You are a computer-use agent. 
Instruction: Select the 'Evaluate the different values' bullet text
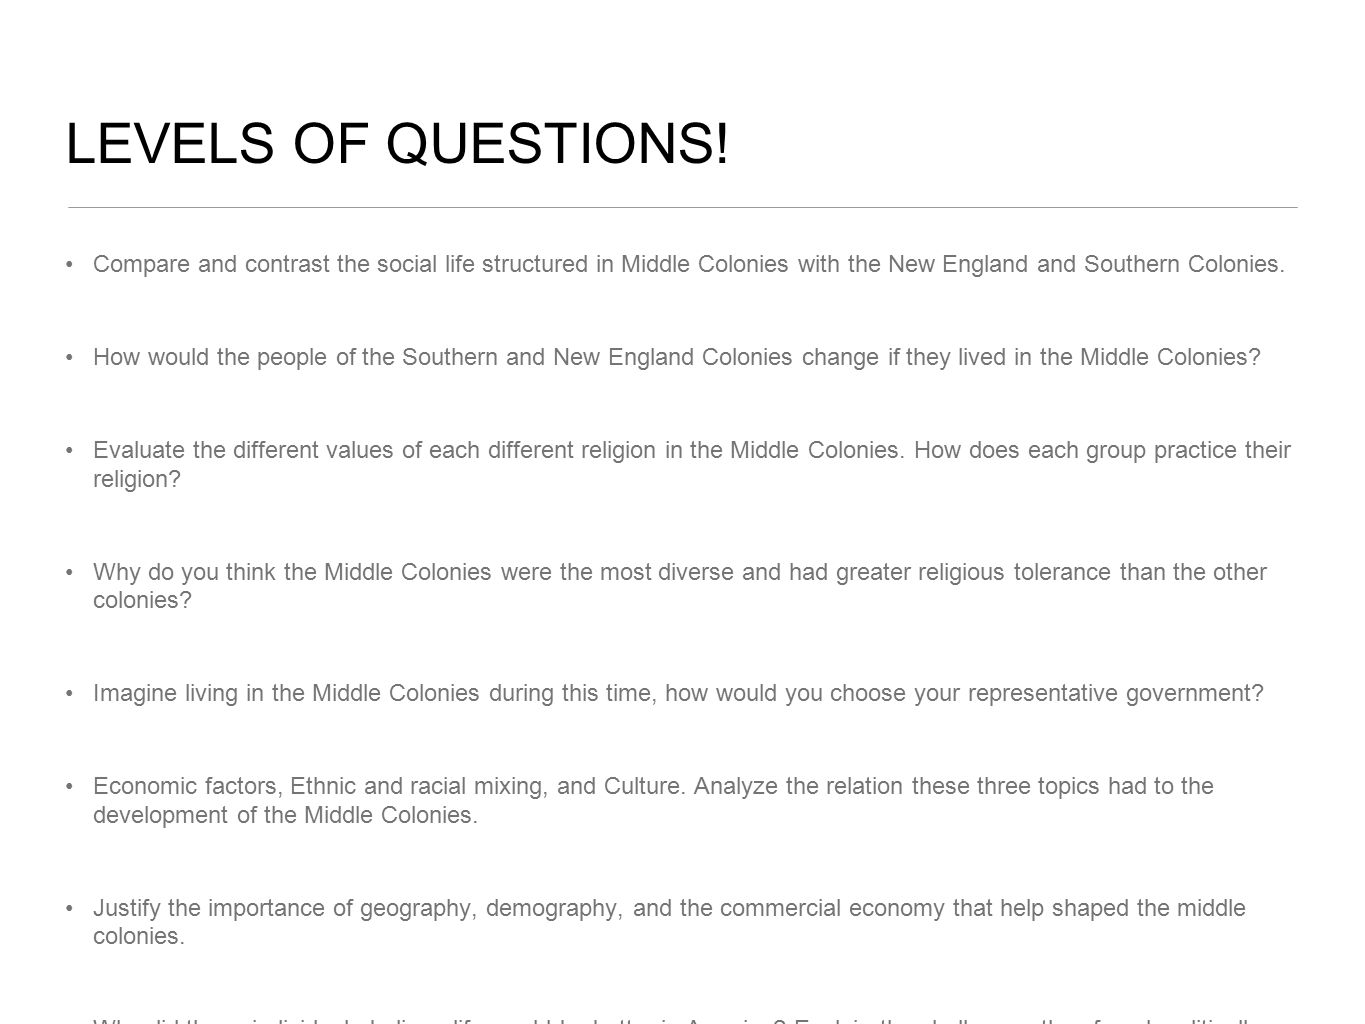692,464
